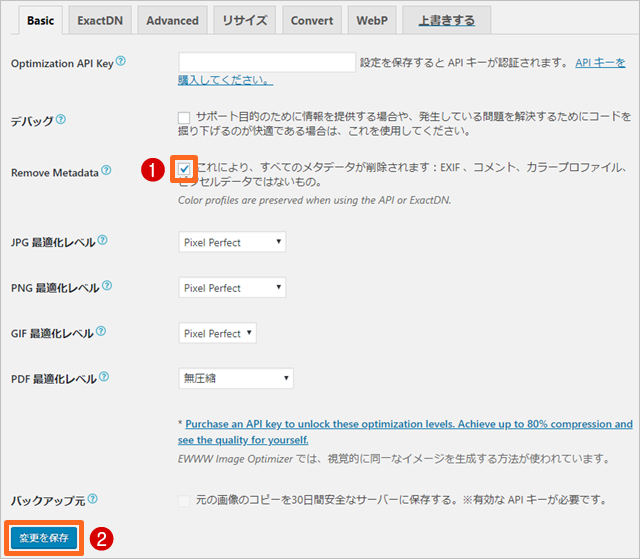Click help icon beside PDF 最適化レベル
The height and width of the screenshot is (559, 640).
coord(103,378)
